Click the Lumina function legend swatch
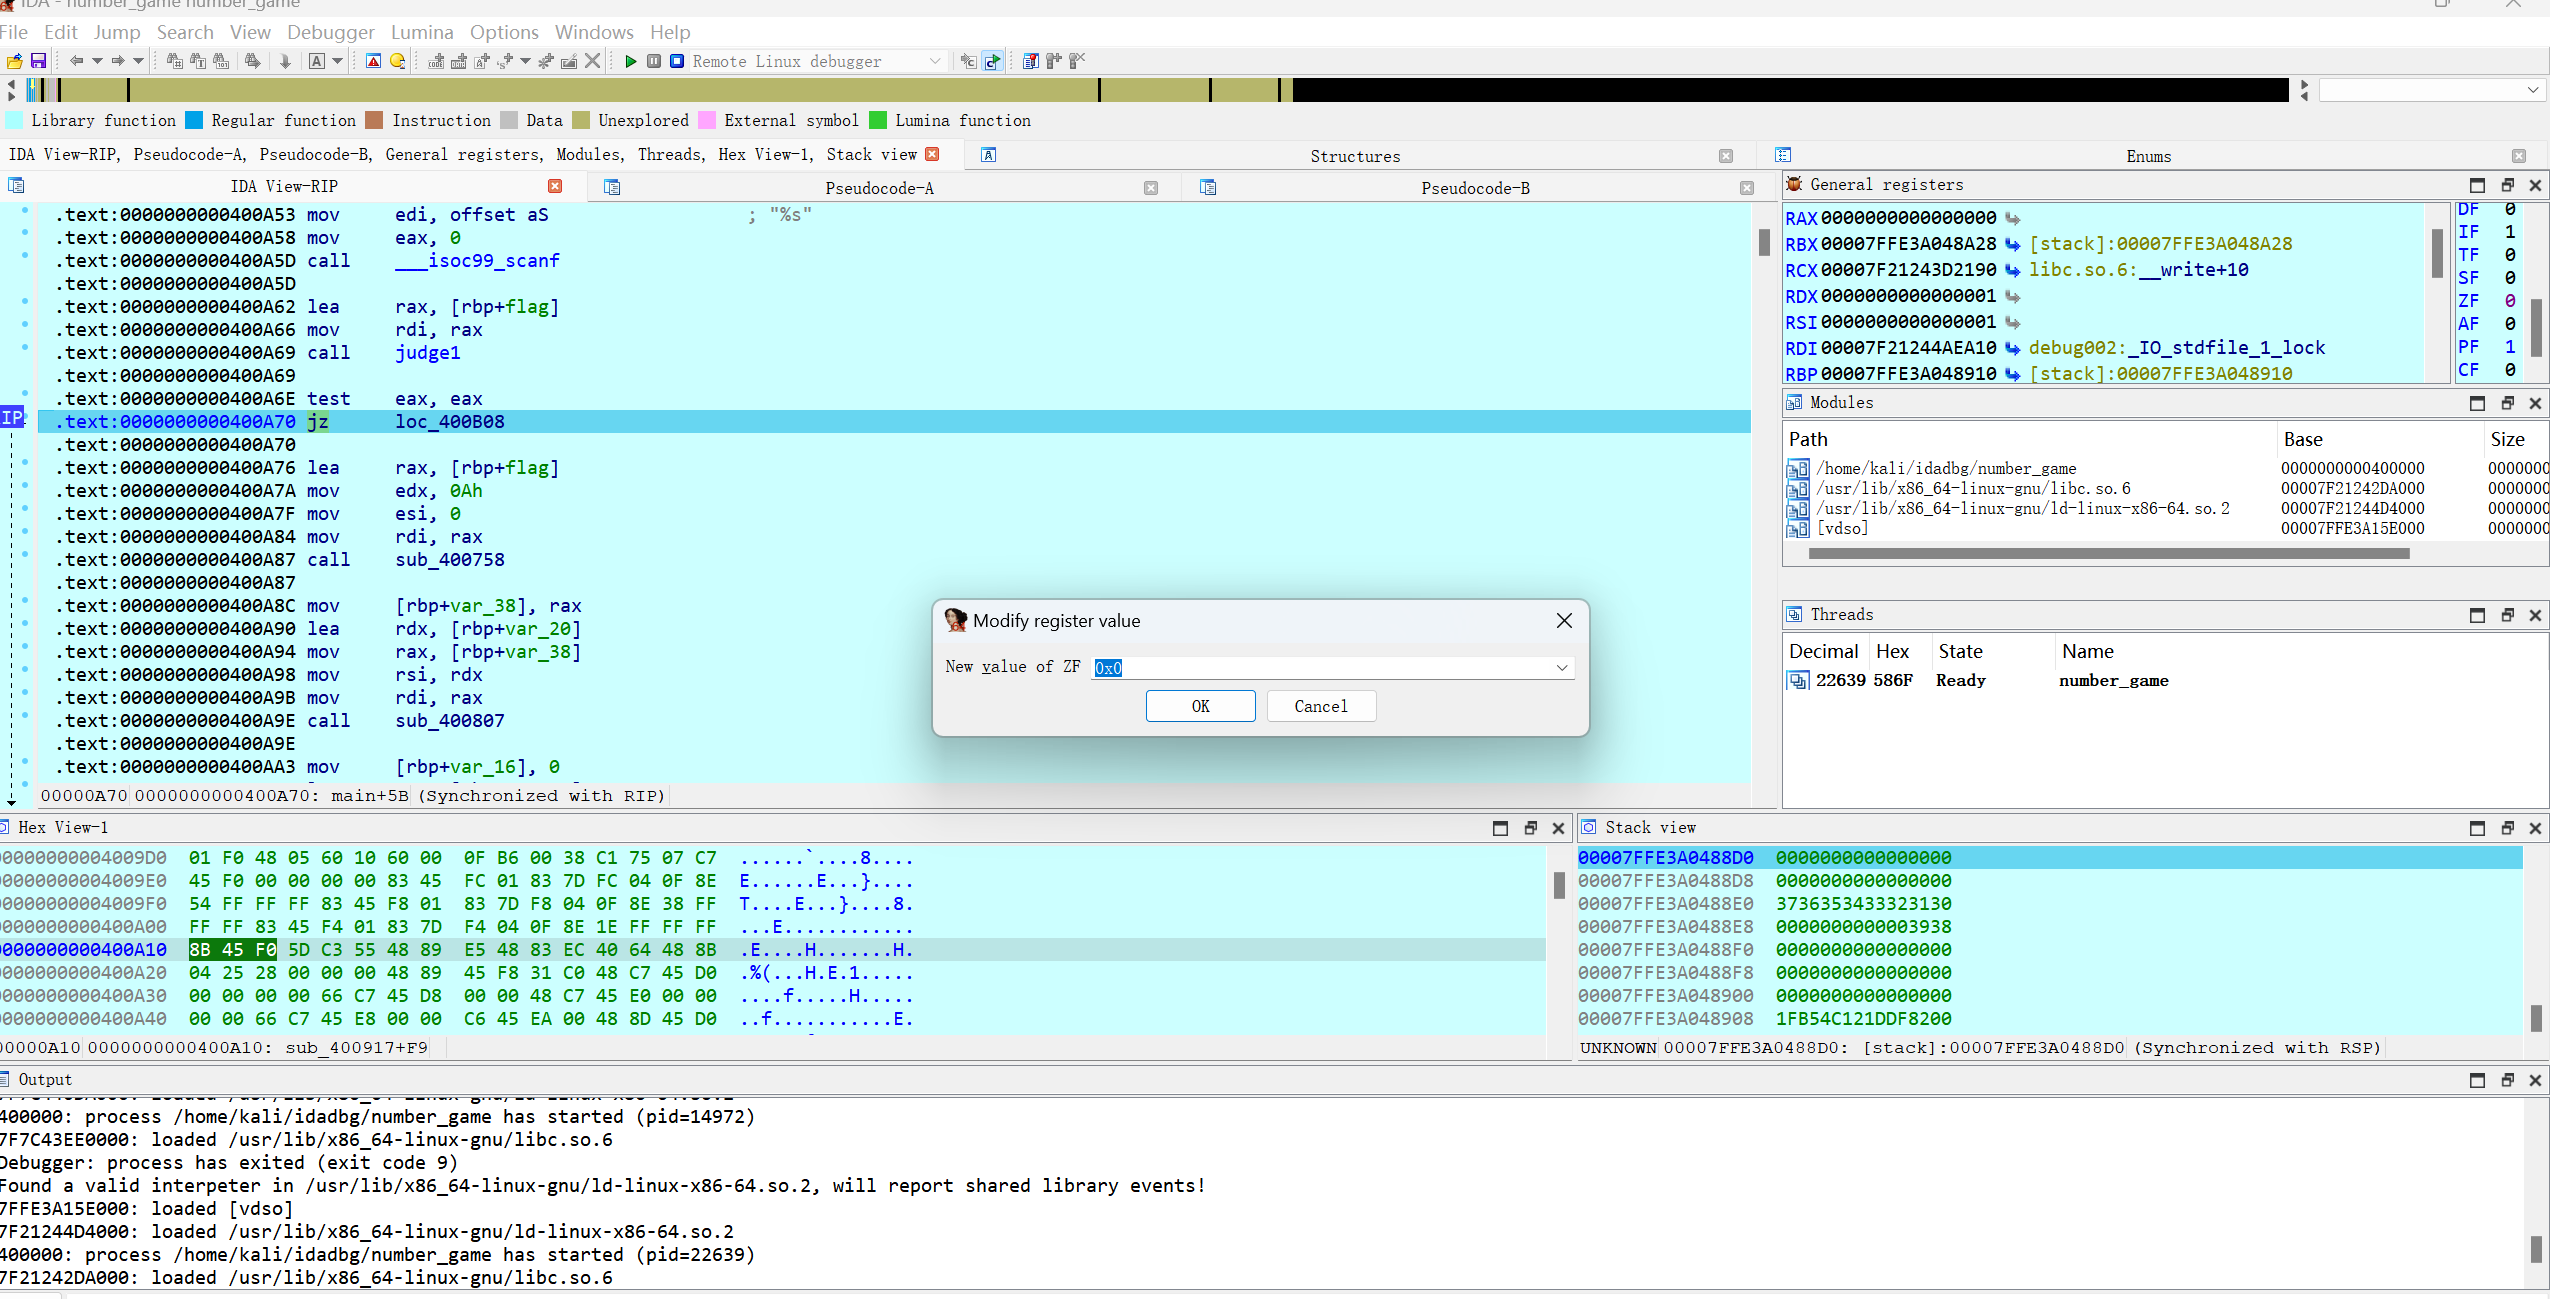The width and height of the screenshot is (2550, 1299). coord(878,120)
